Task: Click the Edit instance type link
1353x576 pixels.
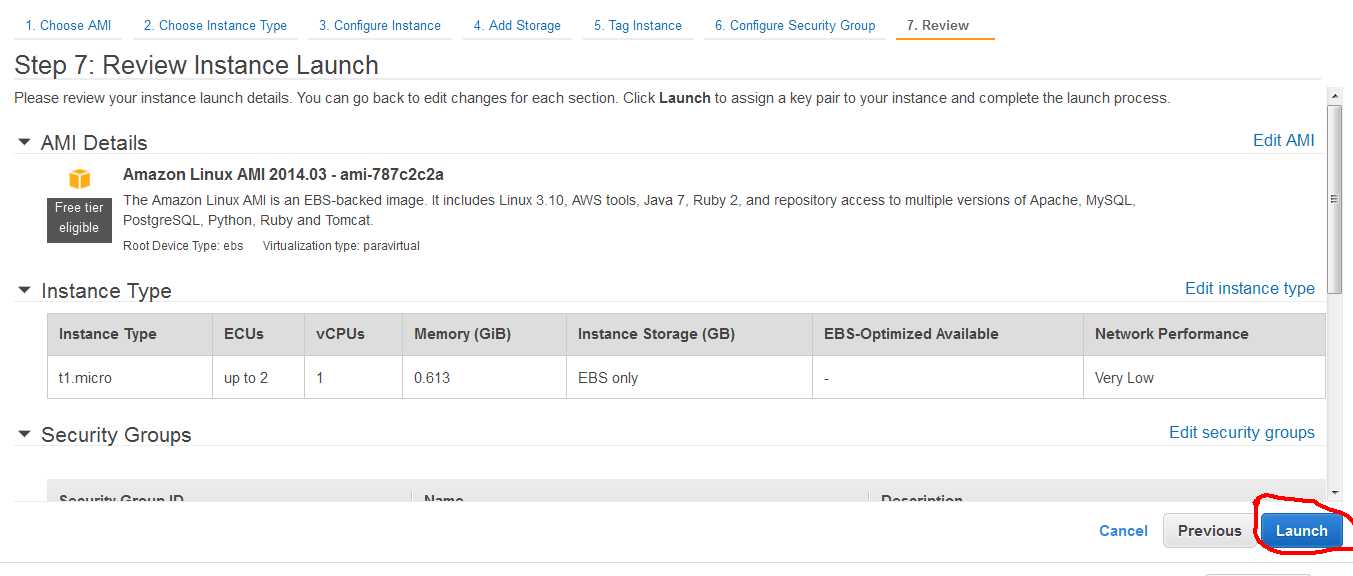Action: point(1250,288)
